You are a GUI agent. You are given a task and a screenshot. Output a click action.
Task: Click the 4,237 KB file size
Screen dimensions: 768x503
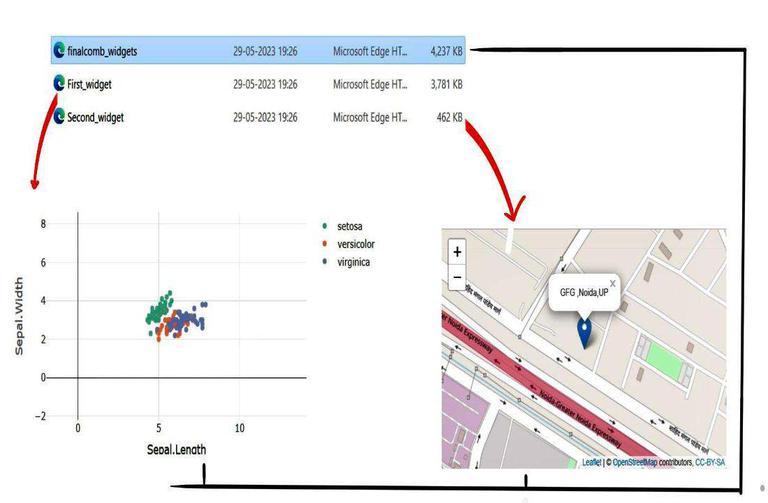coord(446,51)
